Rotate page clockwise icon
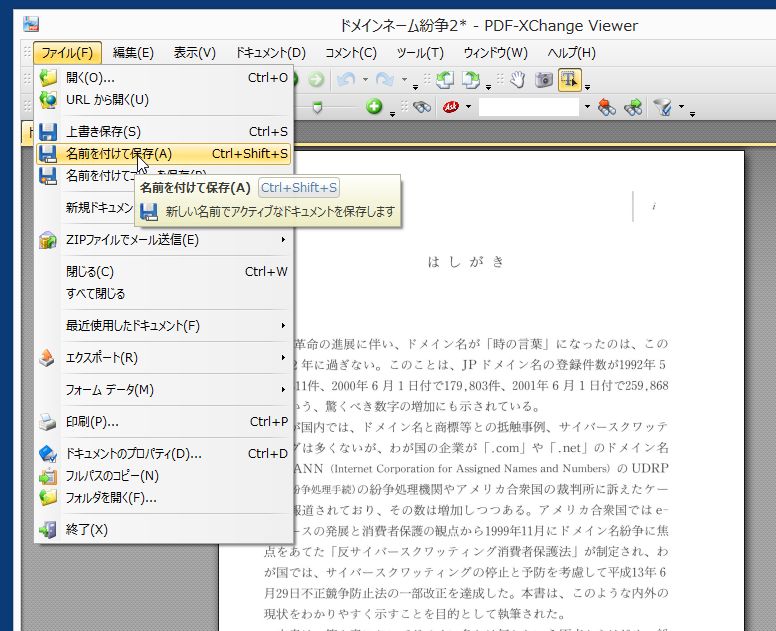 tap(471, 80)
